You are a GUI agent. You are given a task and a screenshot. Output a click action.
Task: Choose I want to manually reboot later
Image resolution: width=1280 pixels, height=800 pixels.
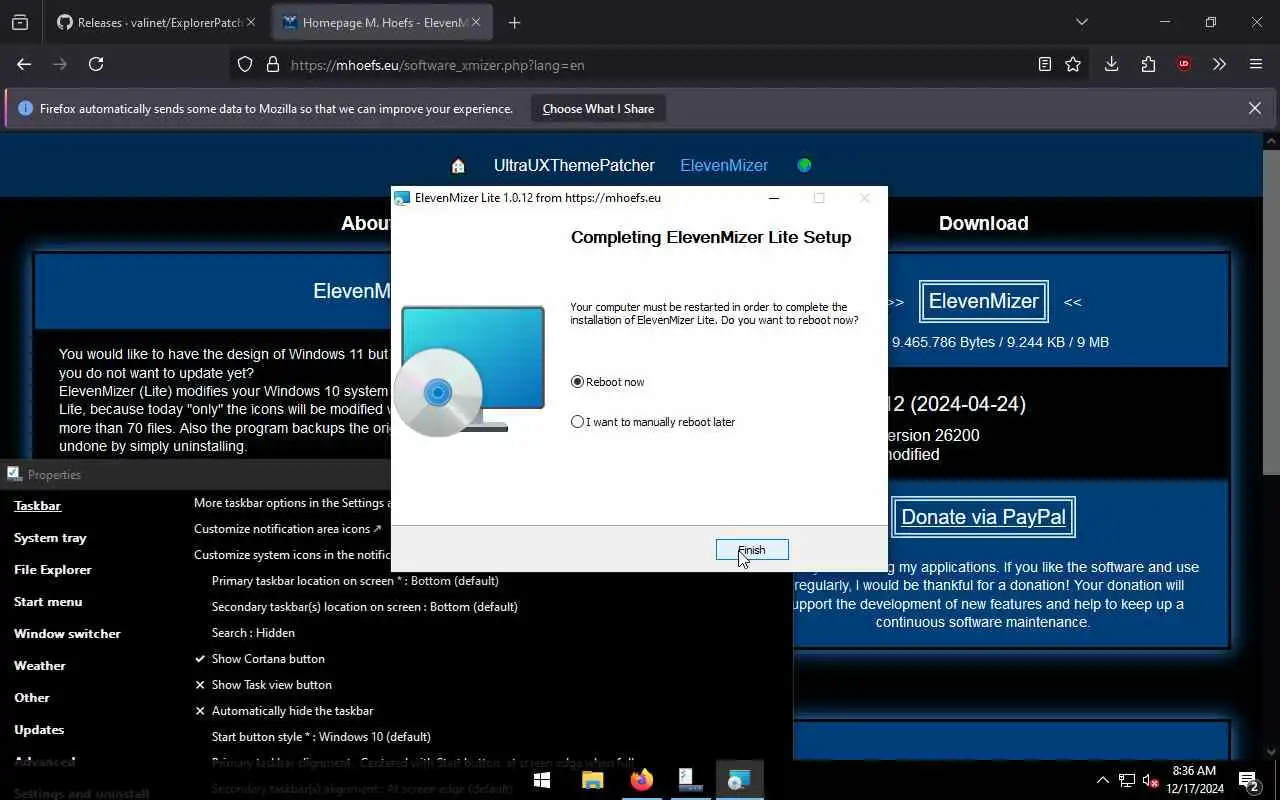(653, 422)
